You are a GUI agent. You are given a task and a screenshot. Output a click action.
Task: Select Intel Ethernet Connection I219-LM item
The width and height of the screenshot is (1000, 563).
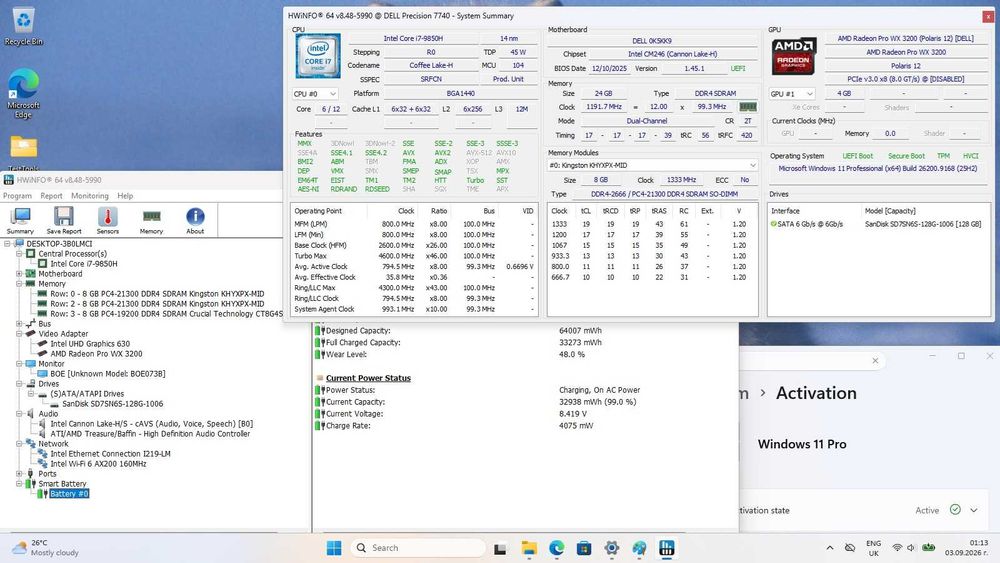pos(110,454)
